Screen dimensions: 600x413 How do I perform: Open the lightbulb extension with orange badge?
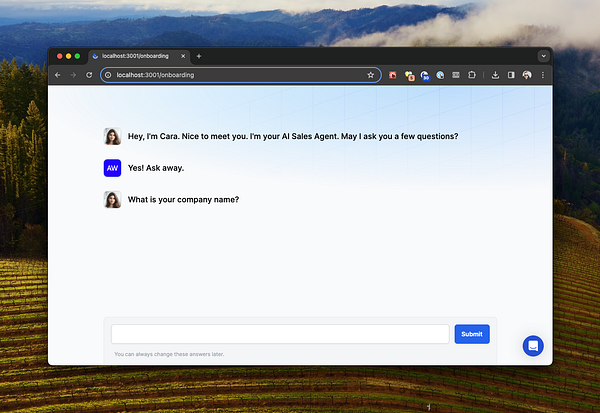click(x=409, y=75)
